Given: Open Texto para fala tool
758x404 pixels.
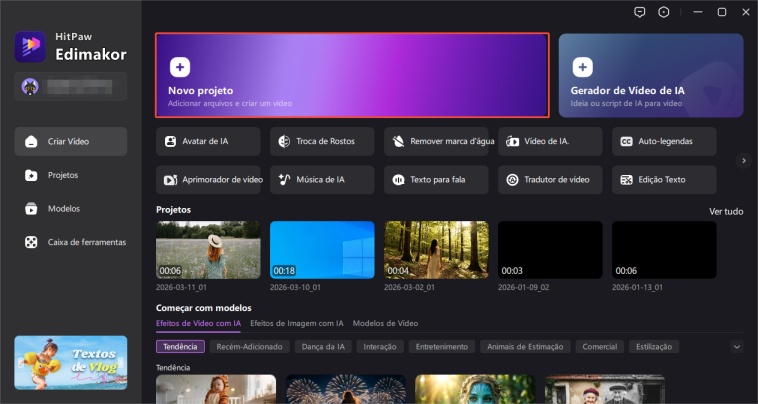Looking at the screenshot, I should pos(436,180).
